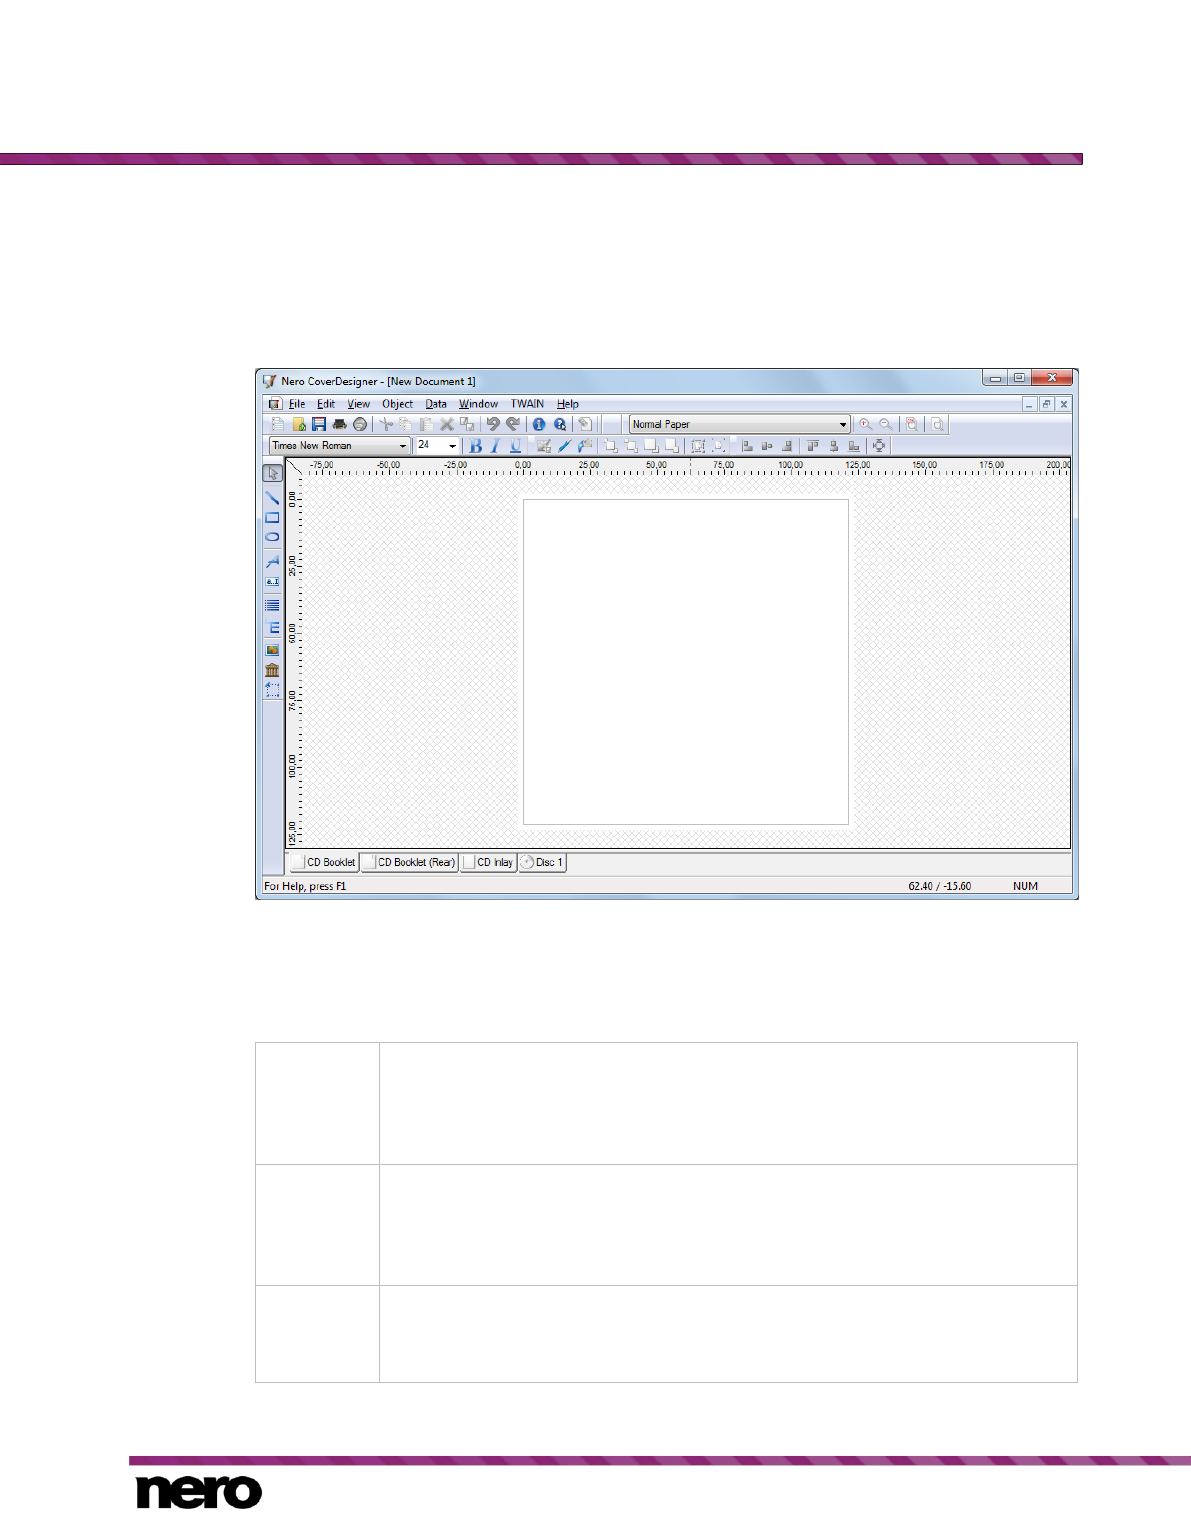Click the pen color tool icon

(564, 446)
